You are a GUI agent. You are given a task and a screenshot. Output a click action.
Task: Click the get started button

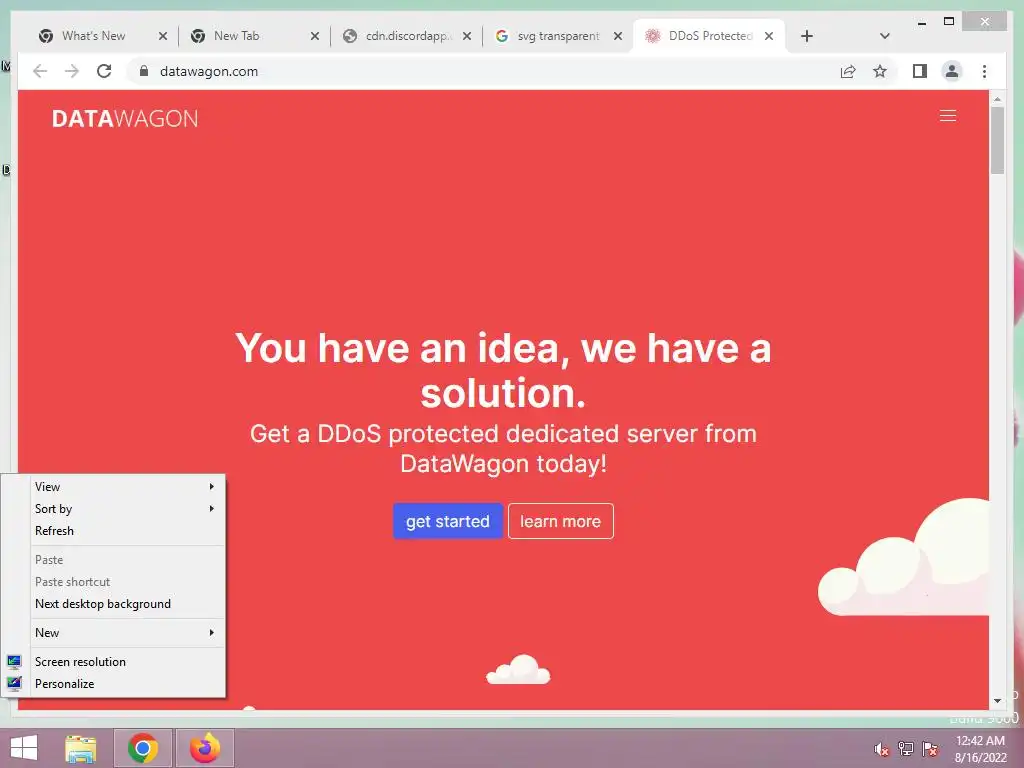pos(447,521)
